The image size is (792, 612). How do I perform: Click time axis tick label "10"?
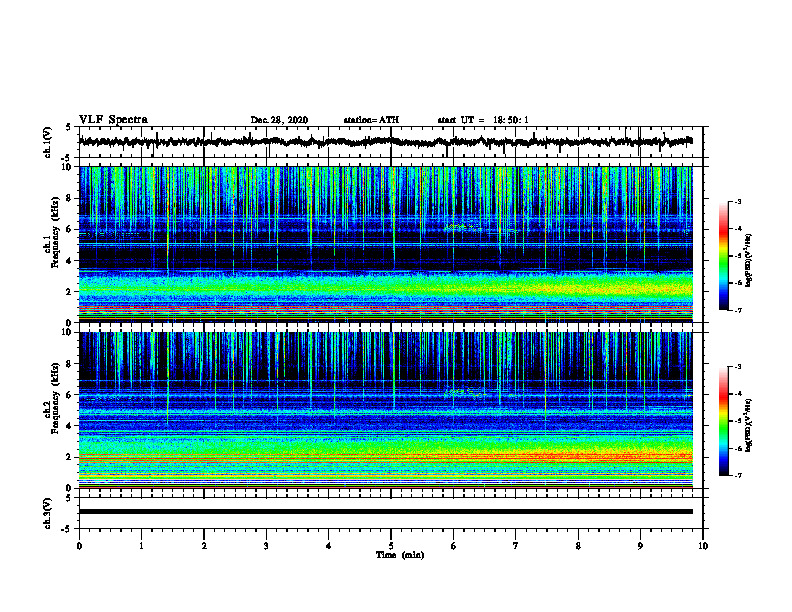click(x=703, y=546)
